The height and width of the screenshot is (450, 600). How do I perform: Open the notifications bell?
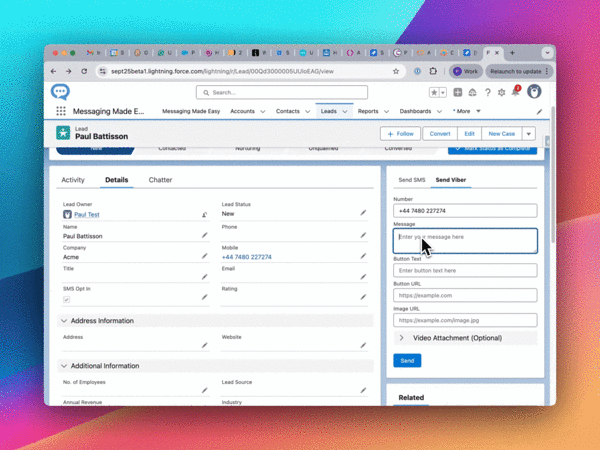tap(516, 92)
